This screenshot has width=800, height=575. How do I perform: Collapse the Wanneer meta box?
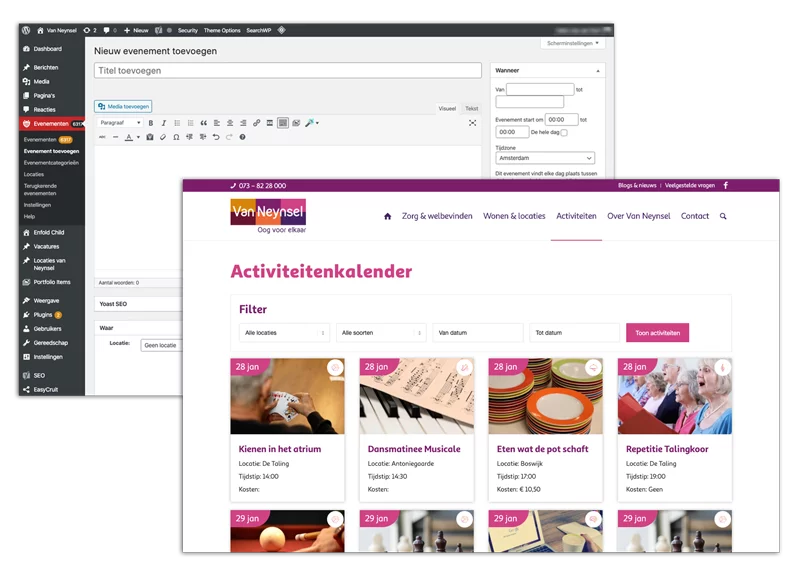coord(597,70)
